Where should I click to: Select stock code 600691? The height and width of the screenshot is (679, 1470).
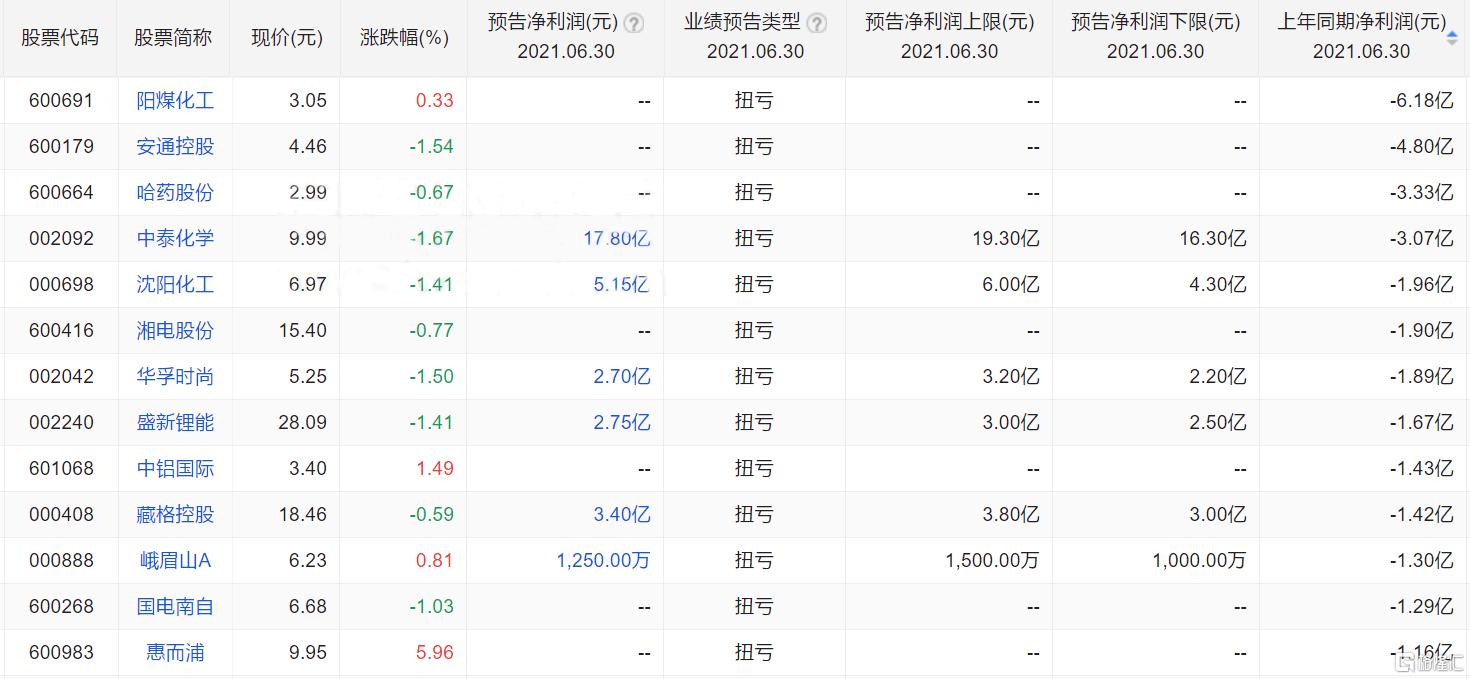(61, 100)
